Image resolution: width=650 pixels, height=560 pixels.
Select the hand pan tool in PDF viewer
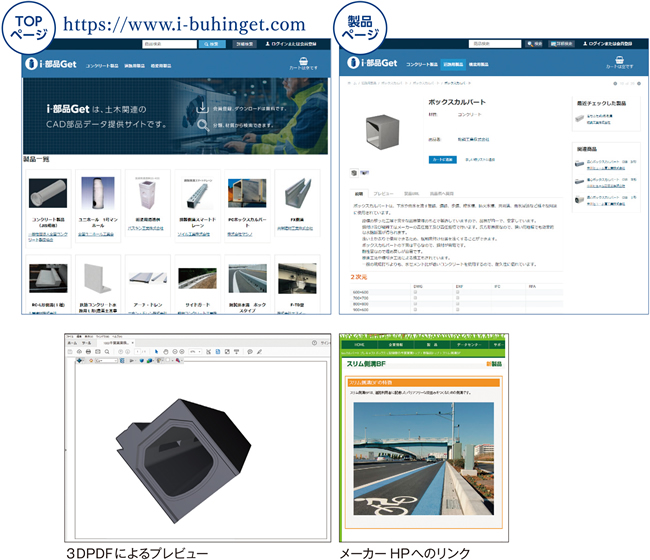pyautogui.click(x=166, y=352)
